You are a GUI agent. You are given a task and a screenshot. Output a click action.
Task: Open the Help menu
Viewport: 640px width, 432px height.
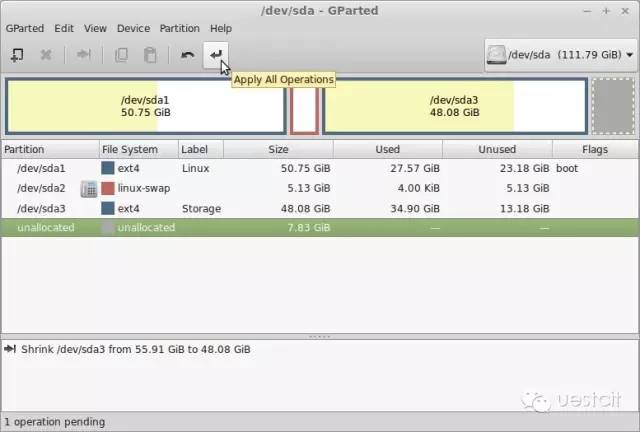pyautogui.click(x=221, y=29)
